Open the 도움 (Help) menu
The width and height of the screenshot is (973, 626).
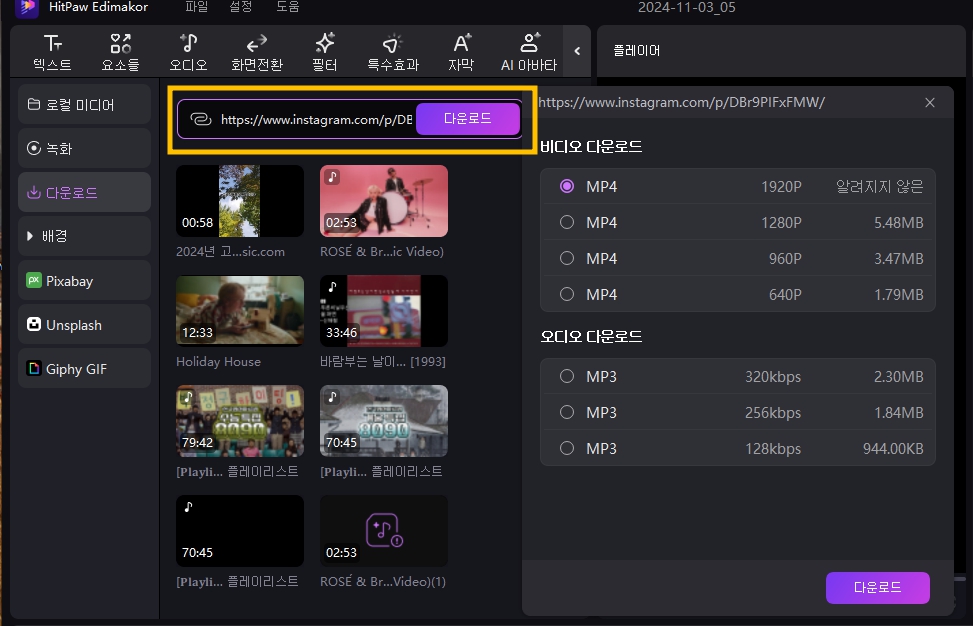click(287, 7)
